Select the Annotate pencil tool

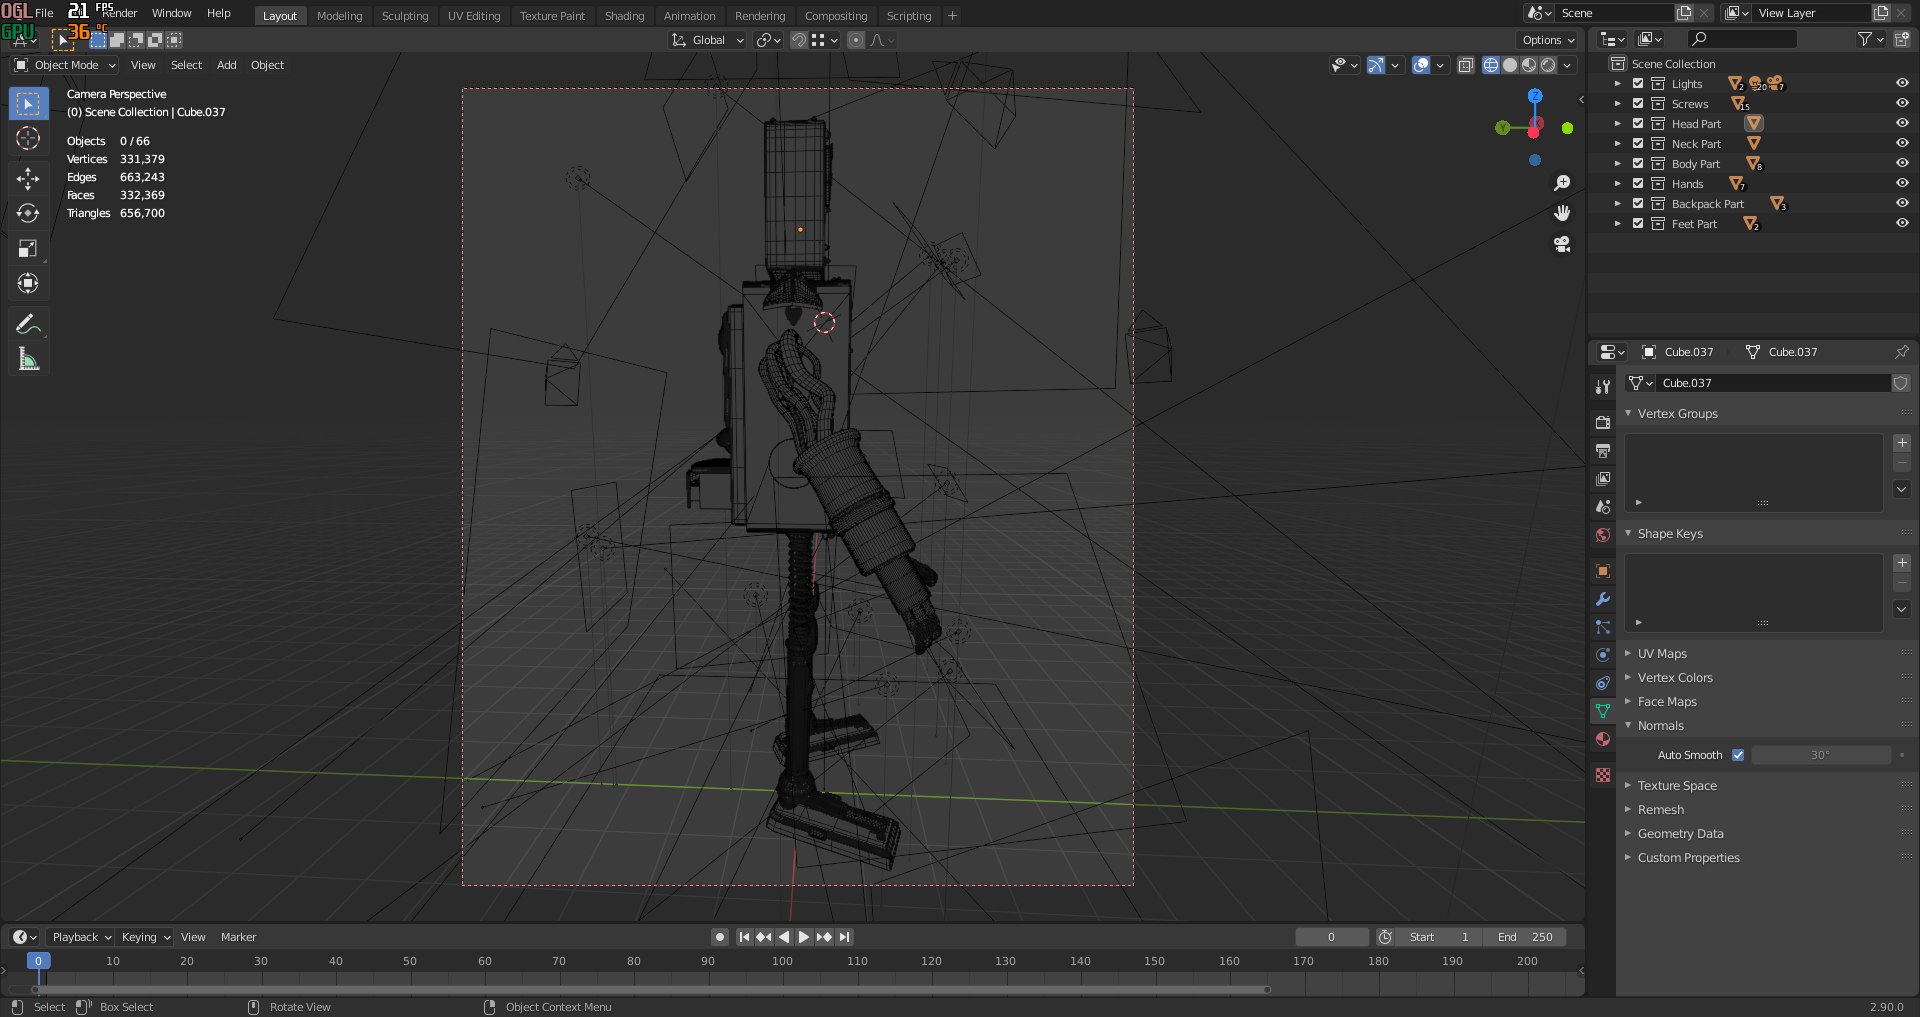pos(28,324)
